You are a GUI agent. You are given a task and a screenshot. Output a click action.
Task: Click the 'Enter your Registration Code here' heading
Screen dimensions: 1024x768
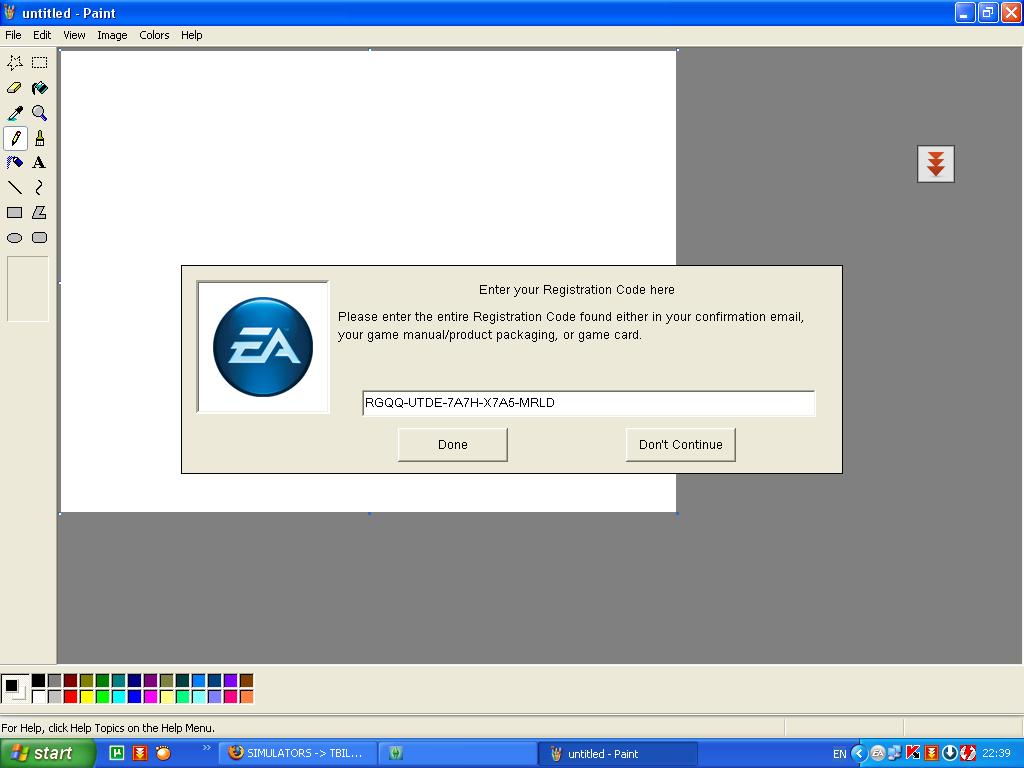coord(577,290)
